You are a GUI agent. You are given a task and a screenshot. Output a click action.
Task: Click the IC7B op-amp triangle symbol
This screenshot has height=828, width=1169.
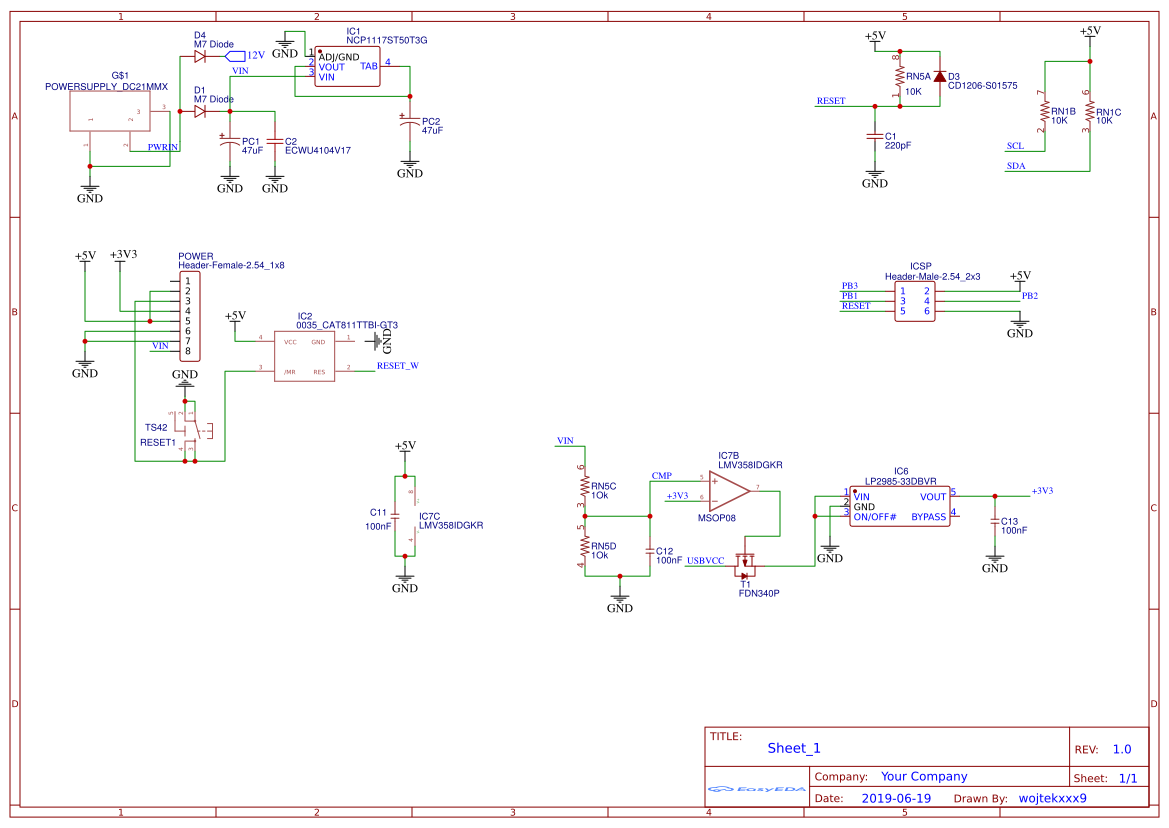tap(729, 490)
